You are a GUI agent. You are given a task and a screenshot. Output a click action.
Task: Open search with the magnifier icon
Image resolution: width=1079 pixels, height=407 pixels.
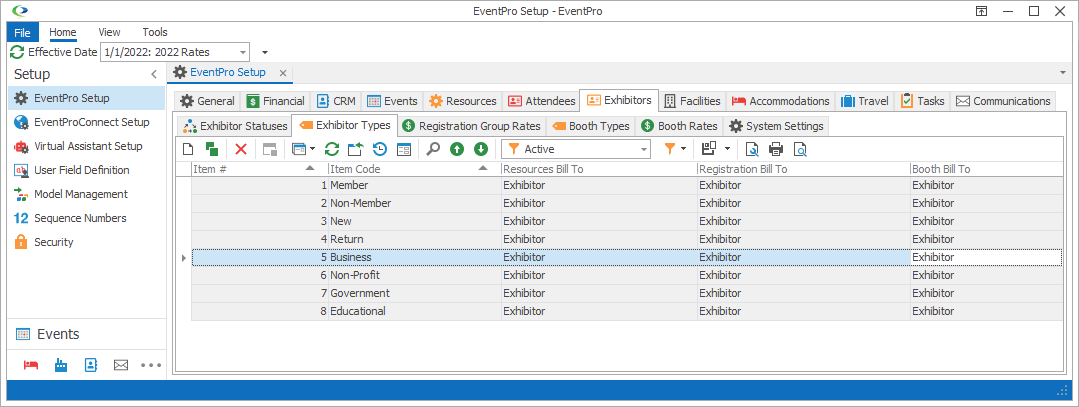tap(433, 149)
